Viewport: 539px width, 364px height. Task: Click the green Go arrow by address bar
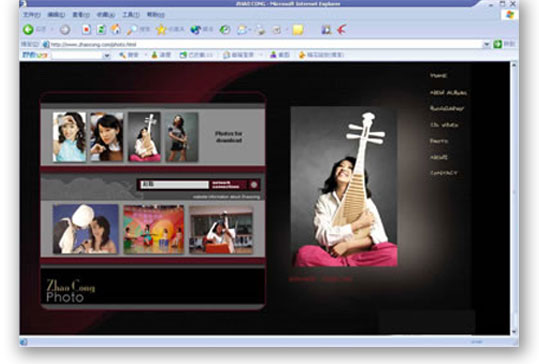[497, 44]
